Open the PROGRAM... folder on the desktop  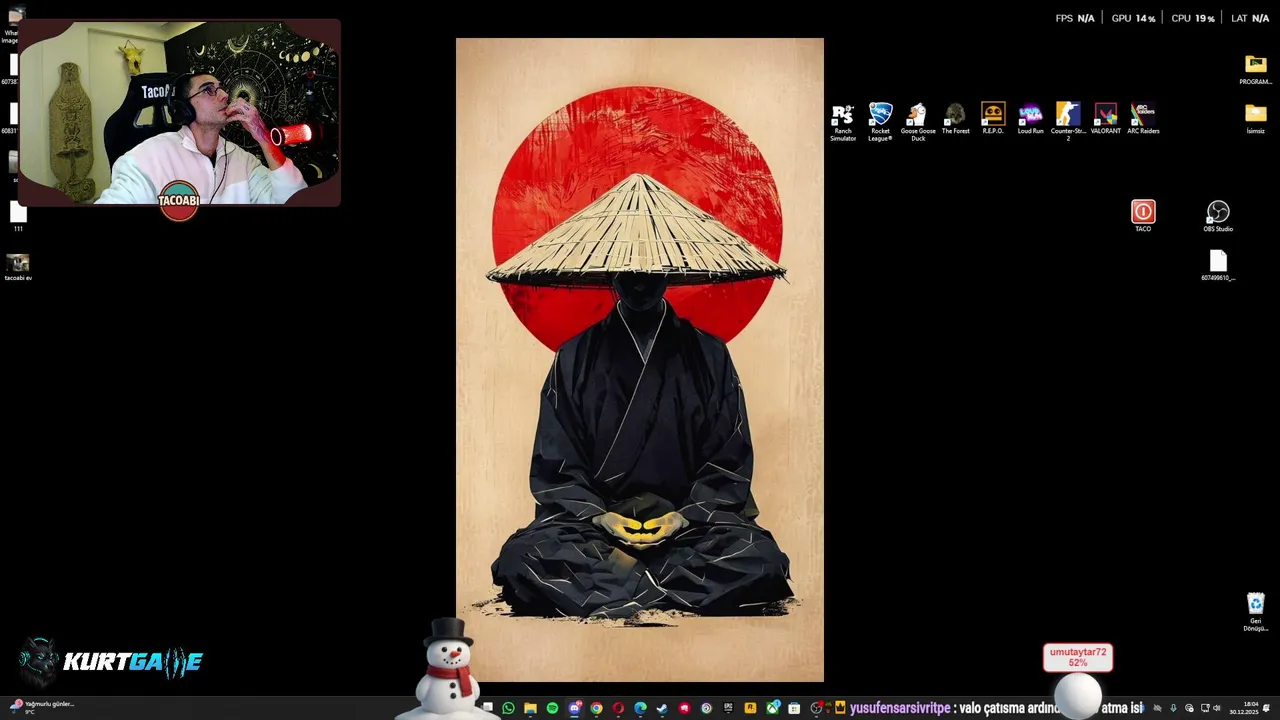point(1256,70)
